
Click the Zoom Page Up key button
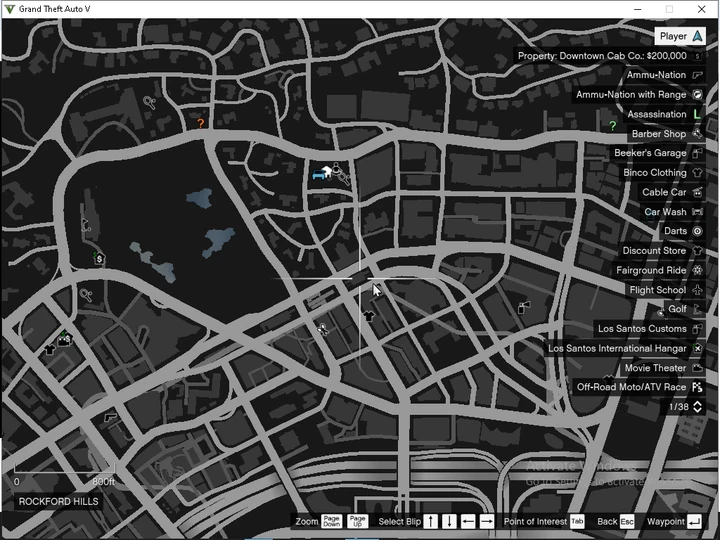tap(357, 521)
